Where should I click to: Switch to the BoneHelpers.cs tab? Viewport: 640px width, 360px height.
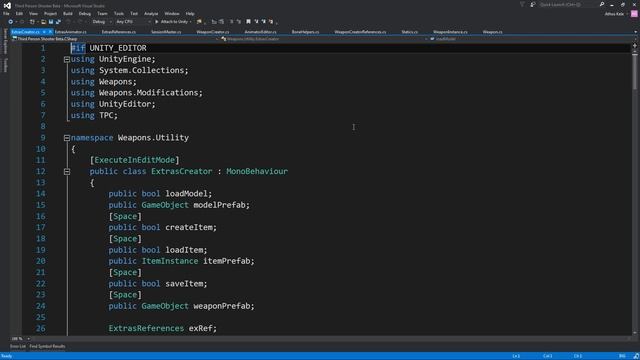pyautogui.click(x=305, y=32)
